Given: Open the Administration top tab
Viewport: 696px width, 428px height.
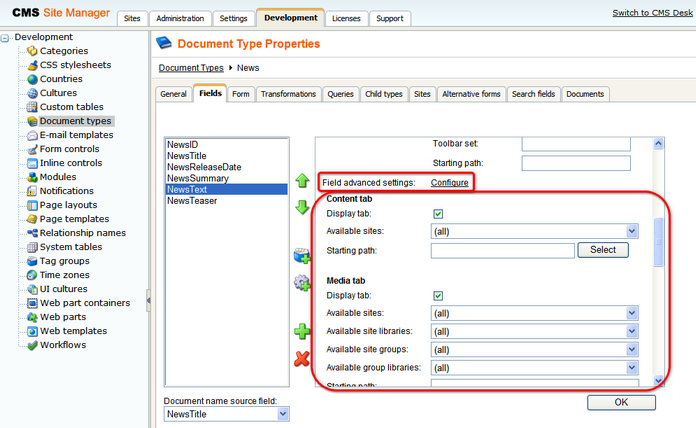Looking at the screenshot, I should 181,18.
